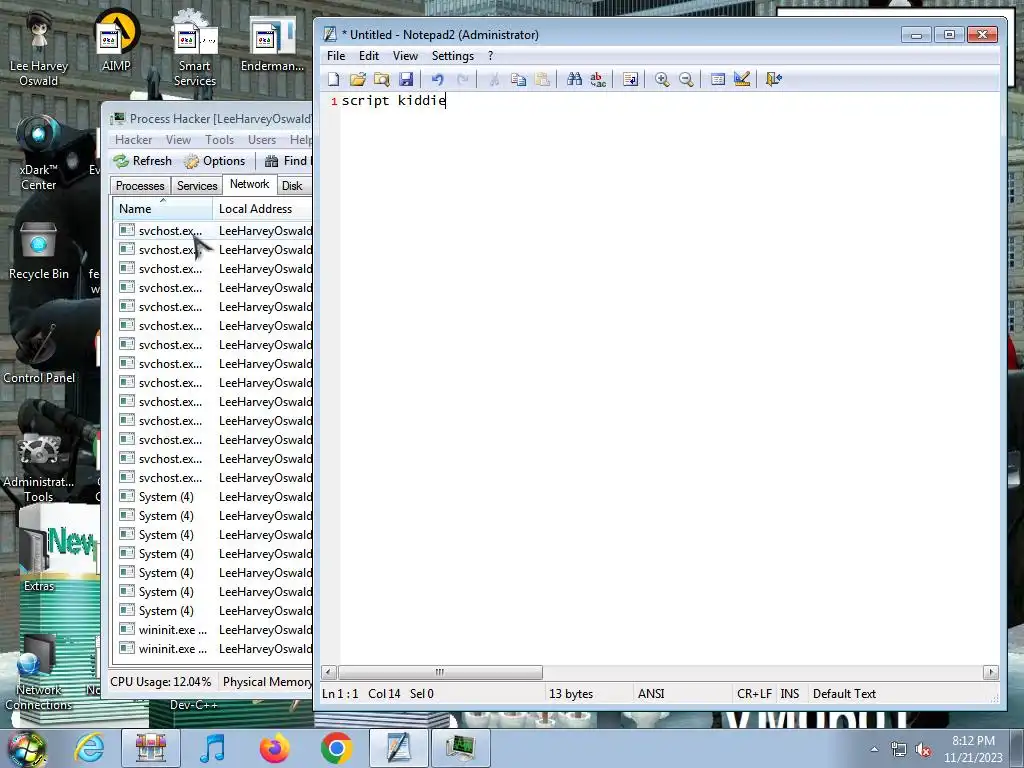
Task: Click the Cut scissors icon in Notepad2
Action: tap(494, 79)
